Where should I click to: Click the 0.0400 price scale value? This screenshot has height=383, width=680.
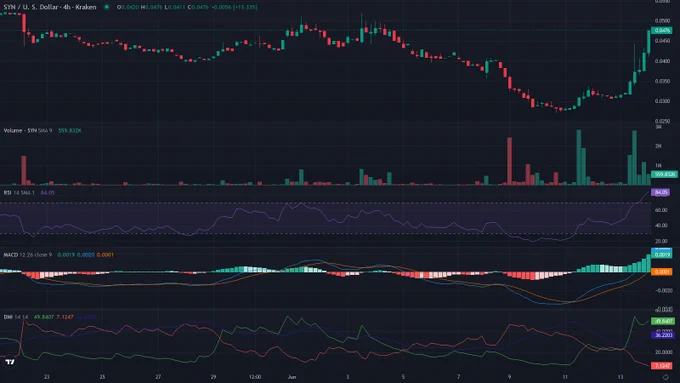(662, 61)
